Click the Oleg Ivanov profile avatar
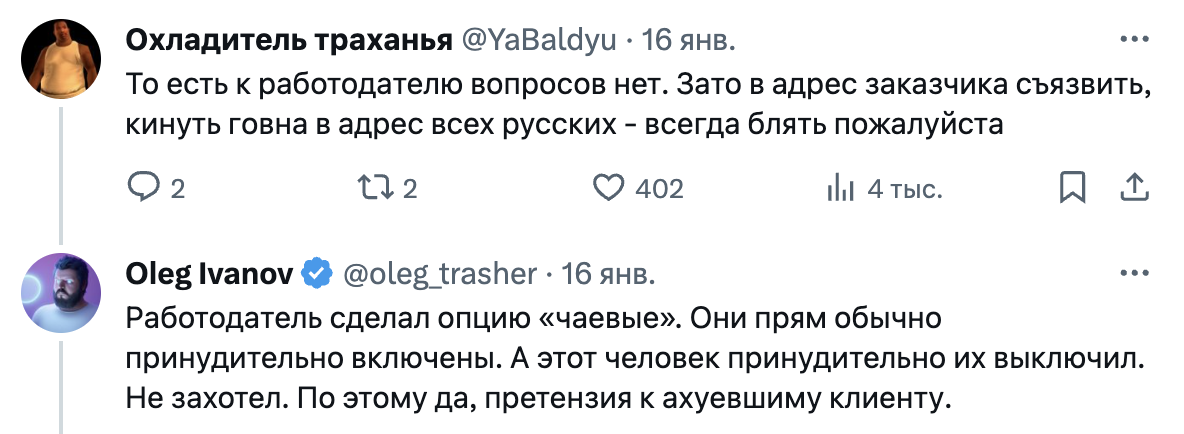This screenshot has width=1184, height=434. [60, 291]
